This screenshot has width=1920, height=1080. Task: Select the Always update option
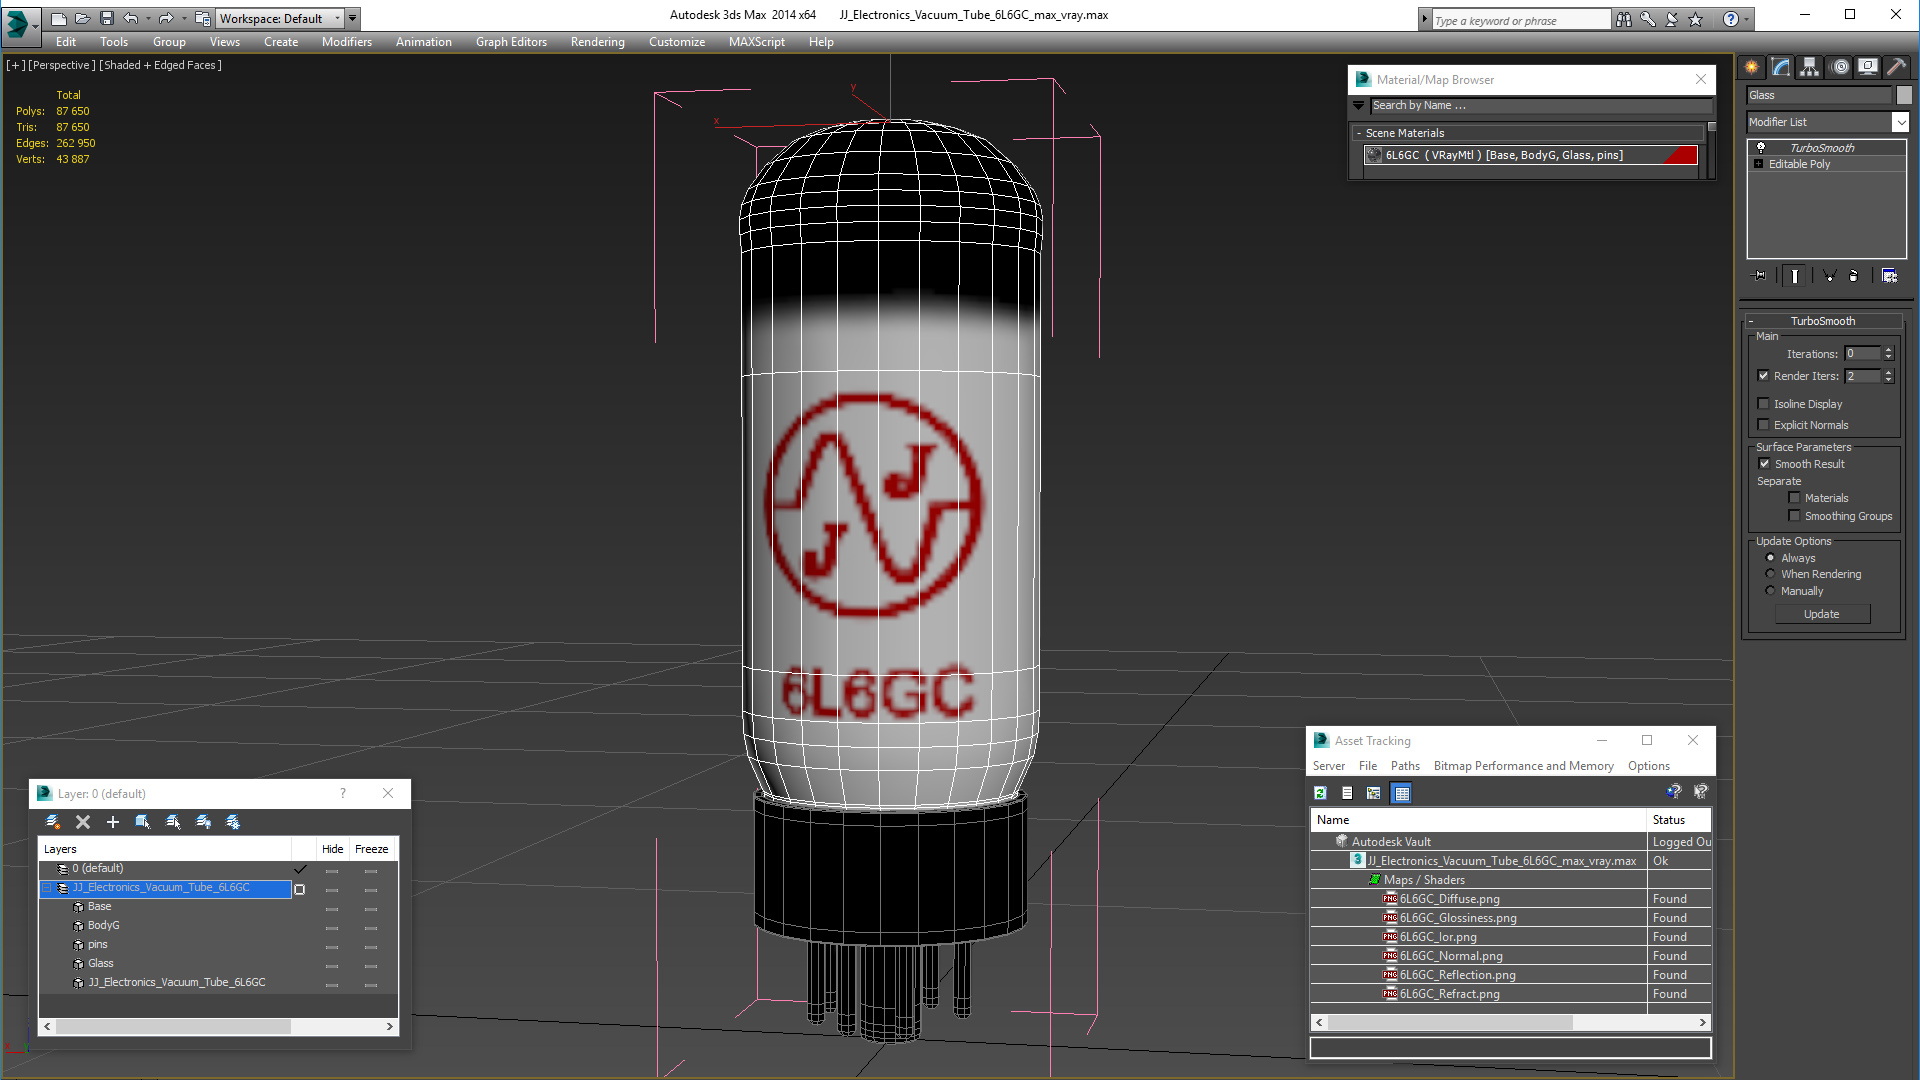pos(1771,558)
